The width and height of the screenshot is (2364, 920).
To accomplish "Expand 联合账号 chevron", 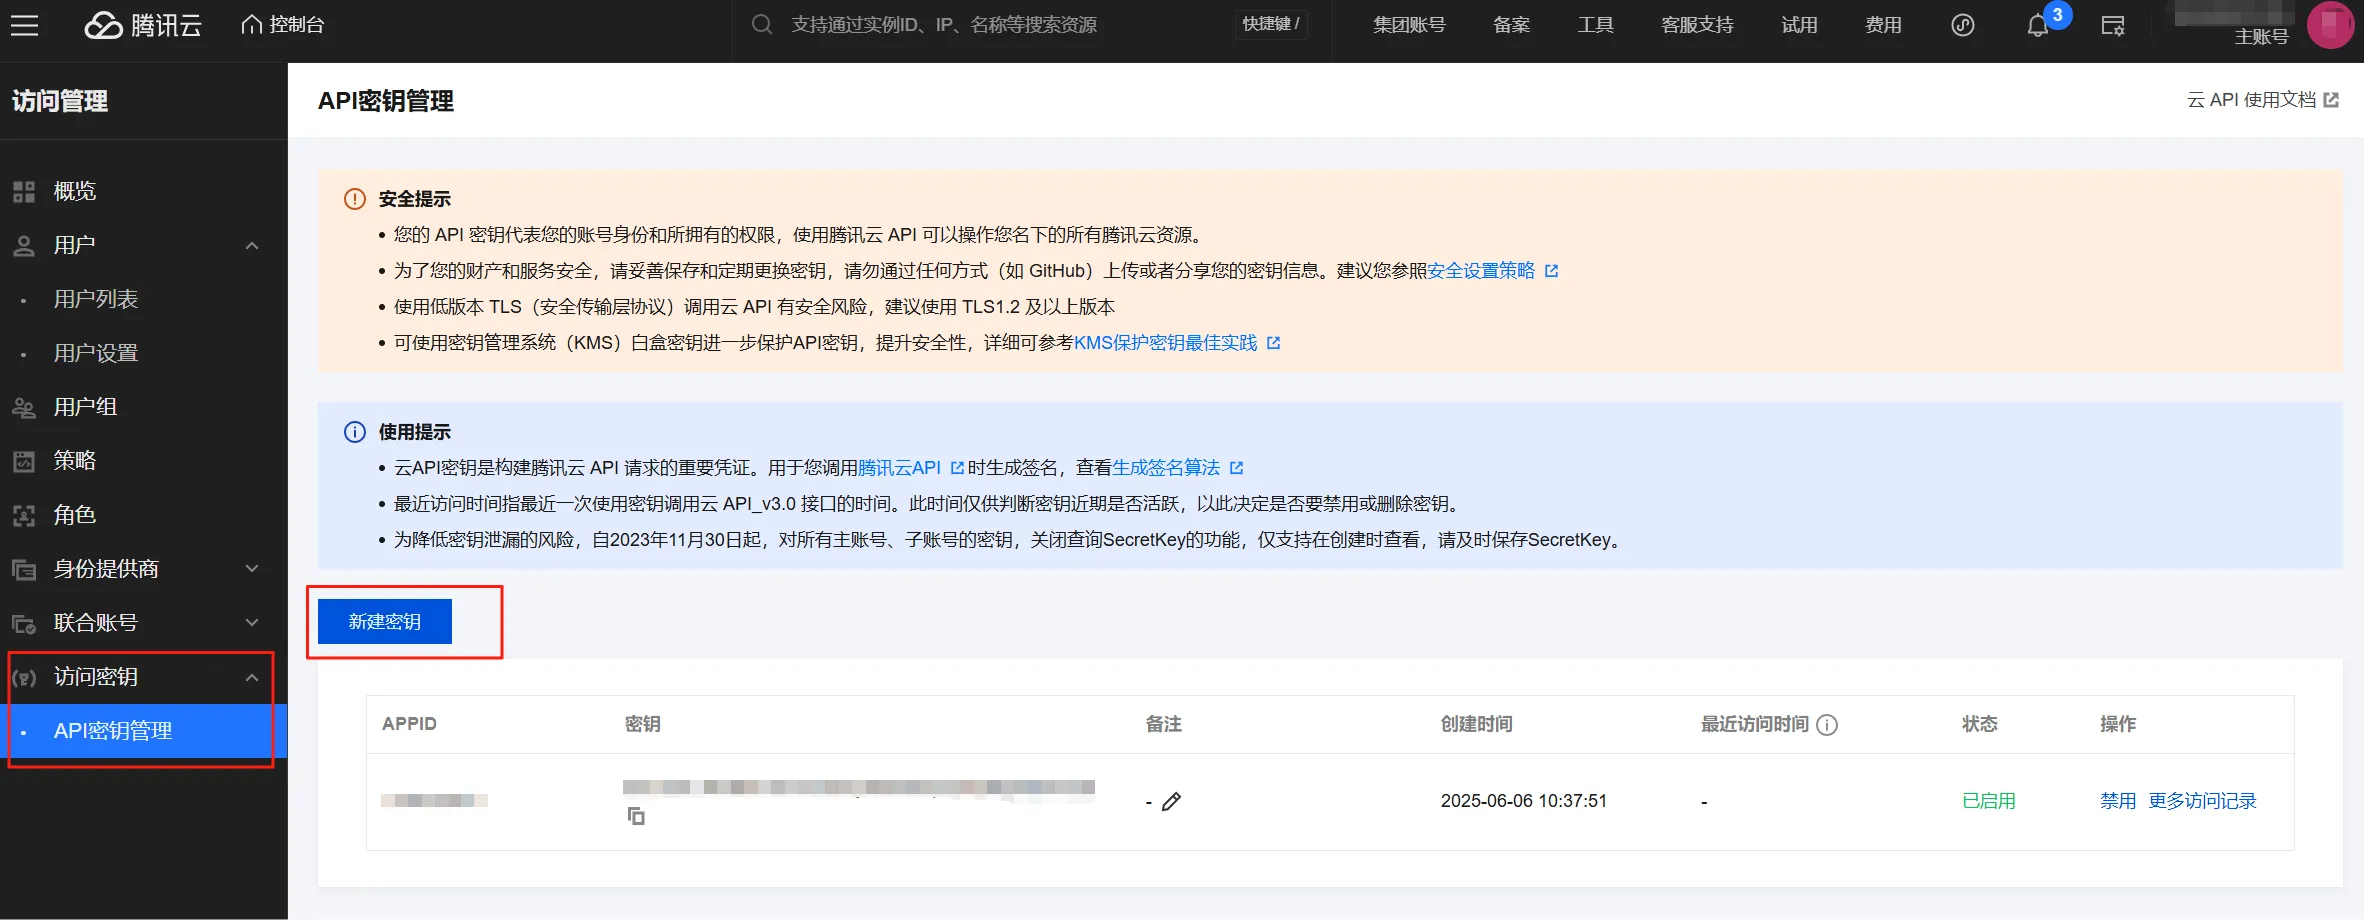I will pyautogui.click(x=252, y=622).
